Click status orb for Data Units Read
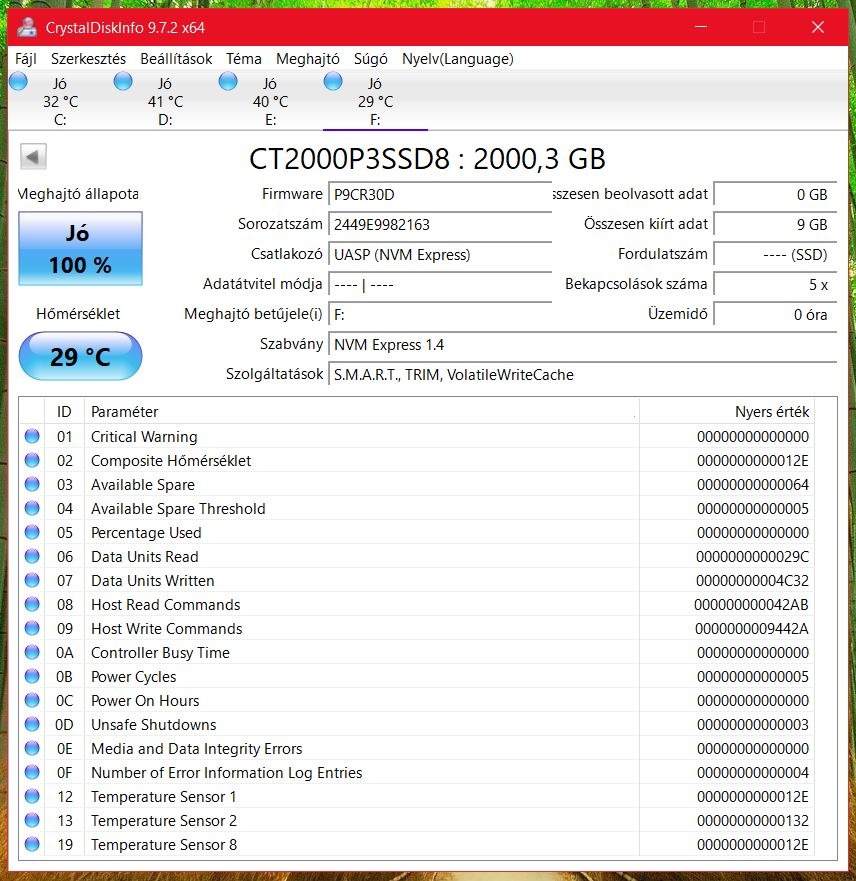 32,556
